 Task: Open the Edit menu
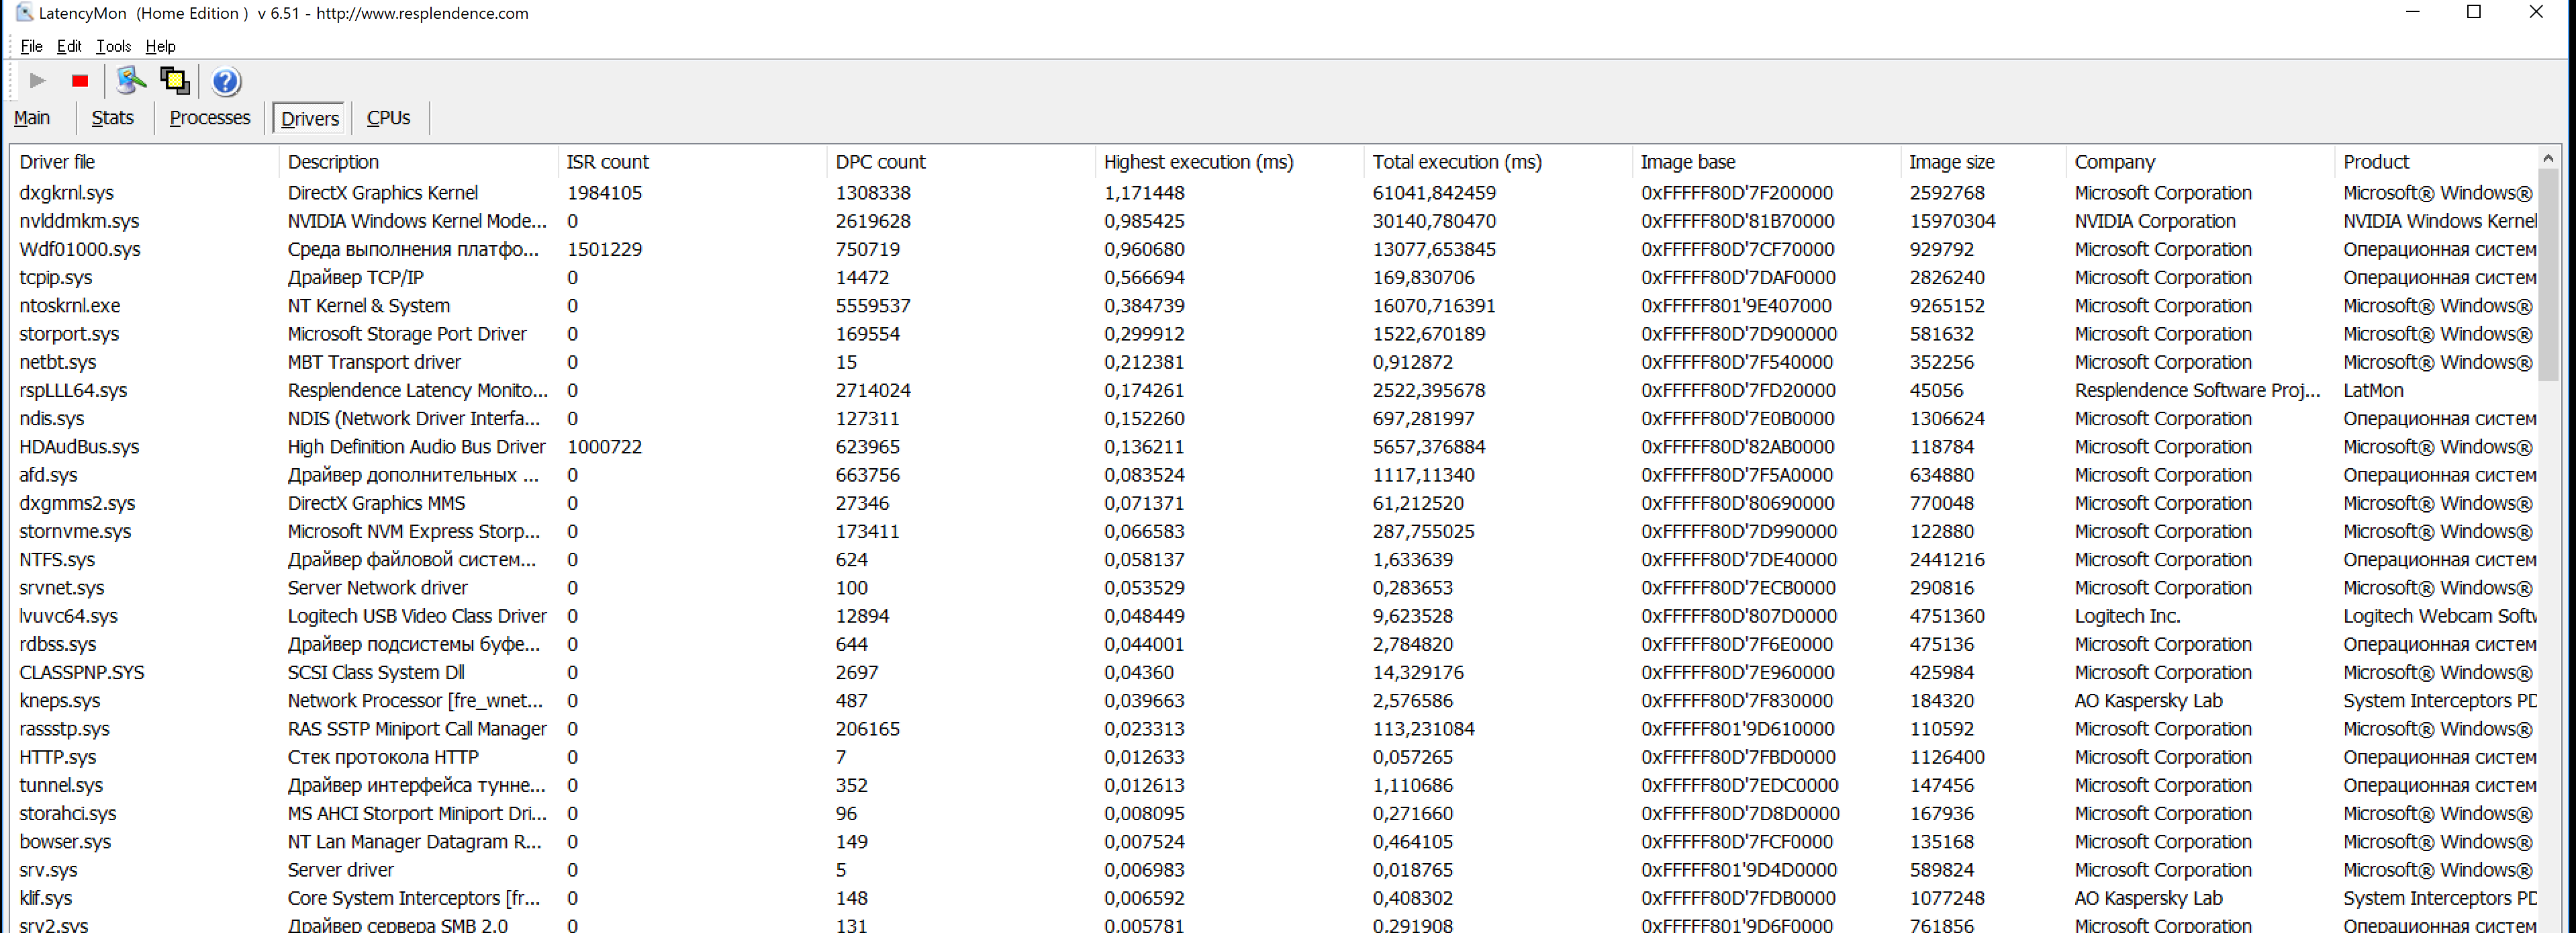coord(69,46)
